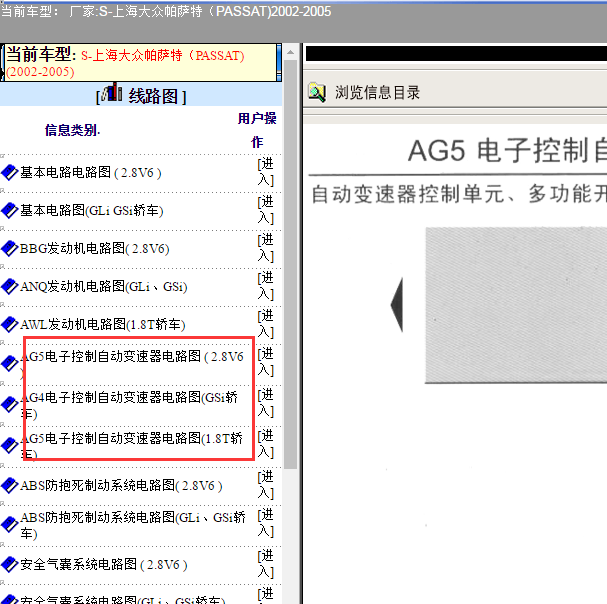The height and width of the screenshot is (604, 607).
Task: Click book icon beside AG5电子控制自动变速器电路图 (2.8V6)
Action: (x=9, y=364)
